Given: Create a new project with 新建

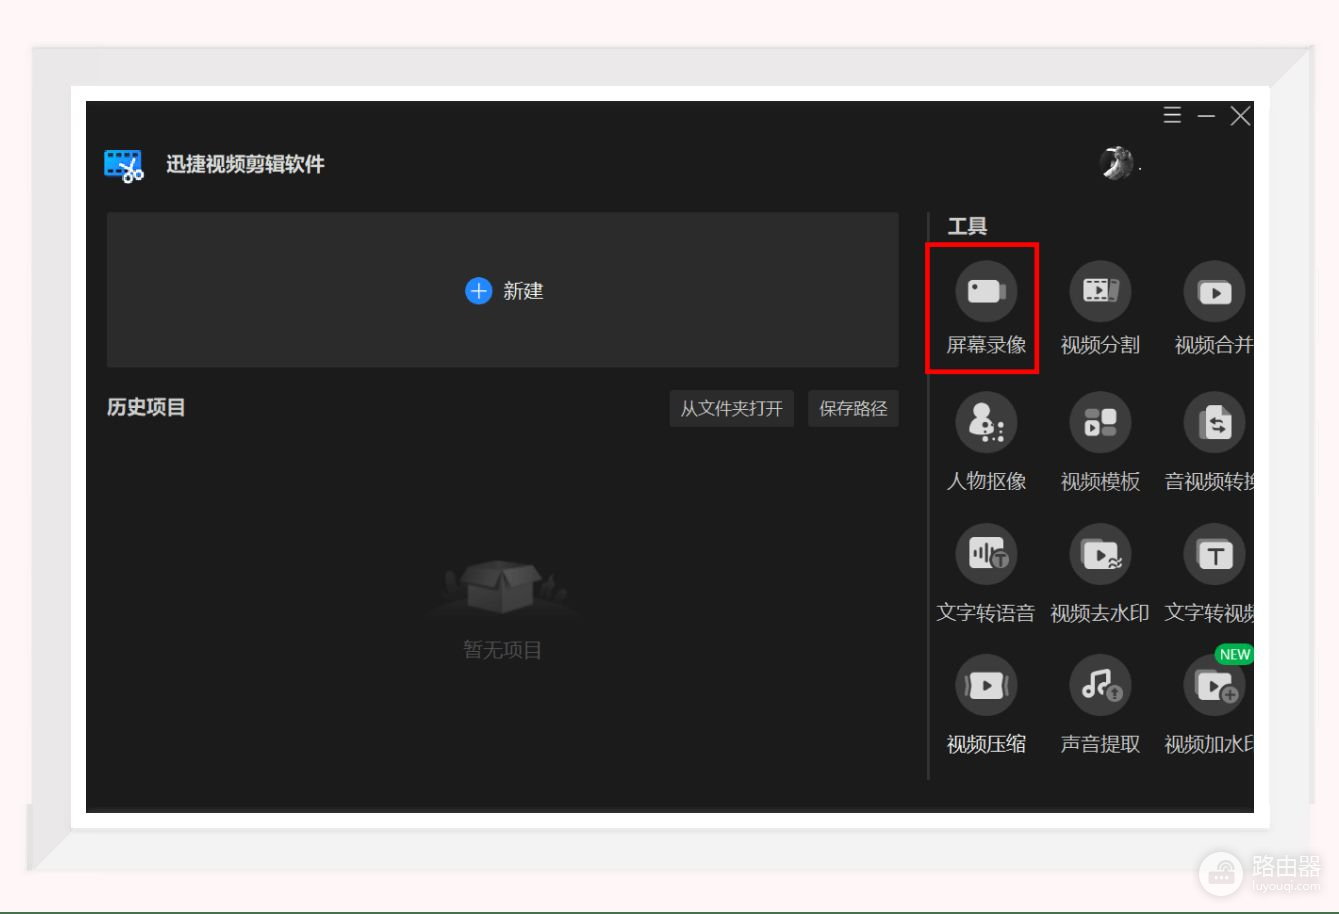Looking at the screenshot, I should (x=503, y=290).
